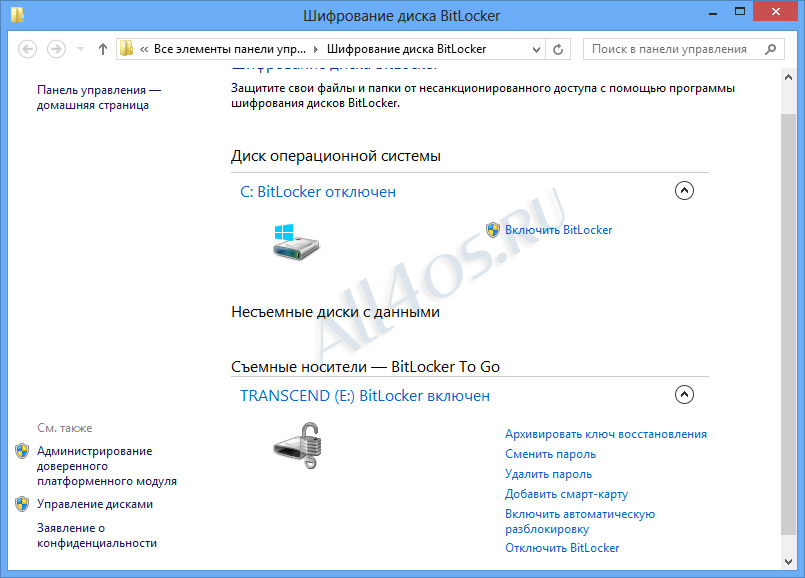The height and width of the screenshot is (578, 805).
Task: Minimize the BitLocker window
Action: 713,12
